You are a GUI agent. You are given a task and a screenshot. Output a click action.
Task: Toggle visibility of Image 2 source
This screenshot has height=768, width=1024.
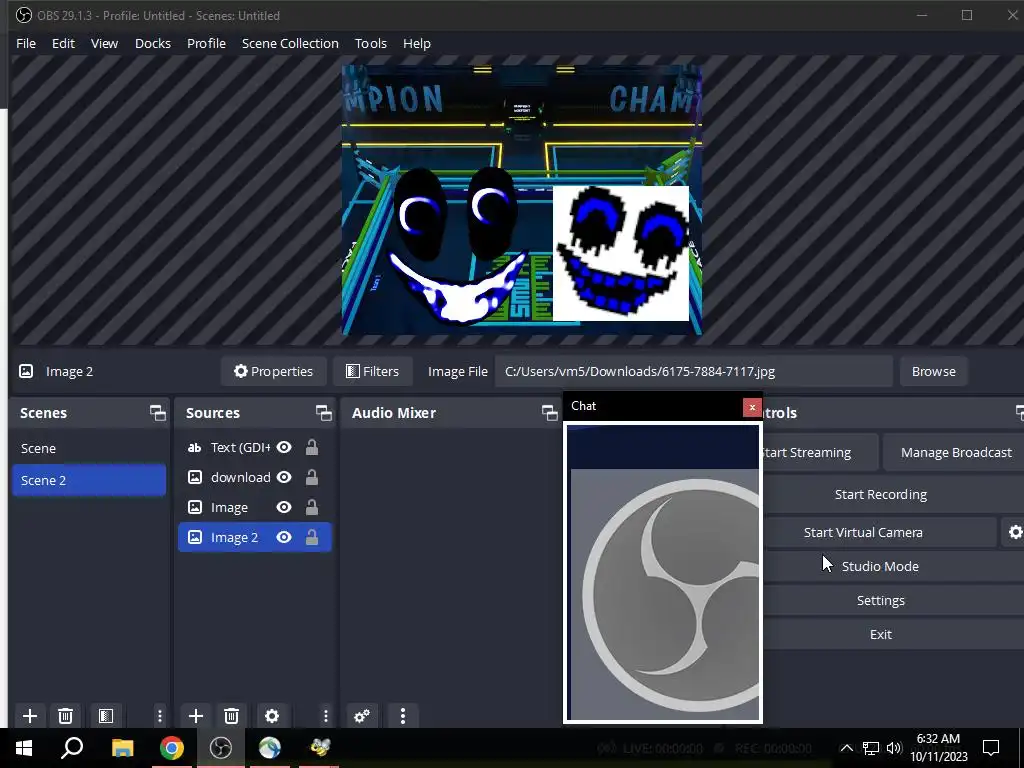283,537
